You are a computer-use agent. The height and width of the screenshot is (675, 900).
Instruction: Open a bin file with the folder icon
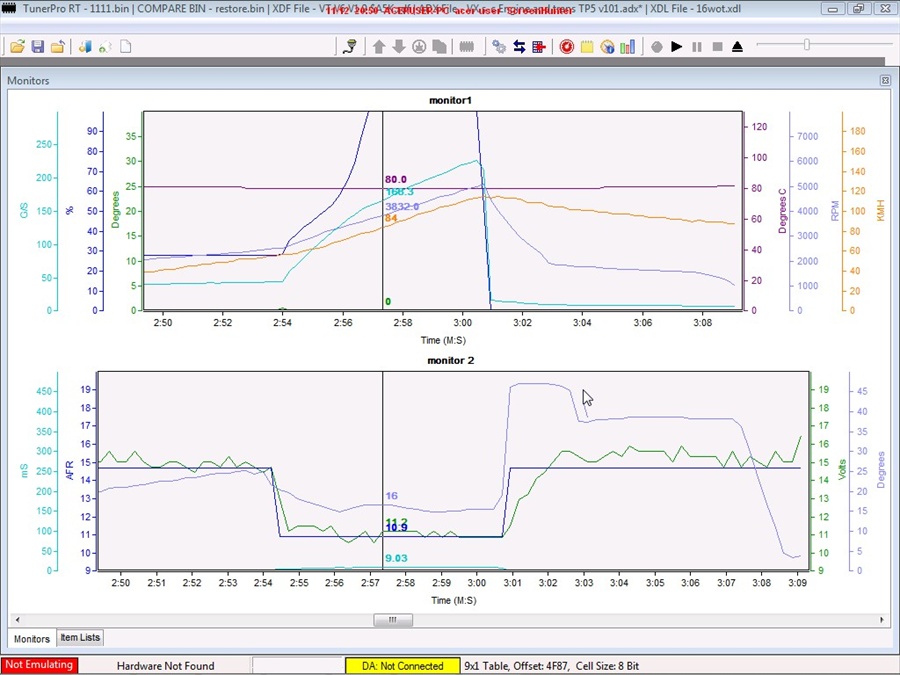(17, 47)
